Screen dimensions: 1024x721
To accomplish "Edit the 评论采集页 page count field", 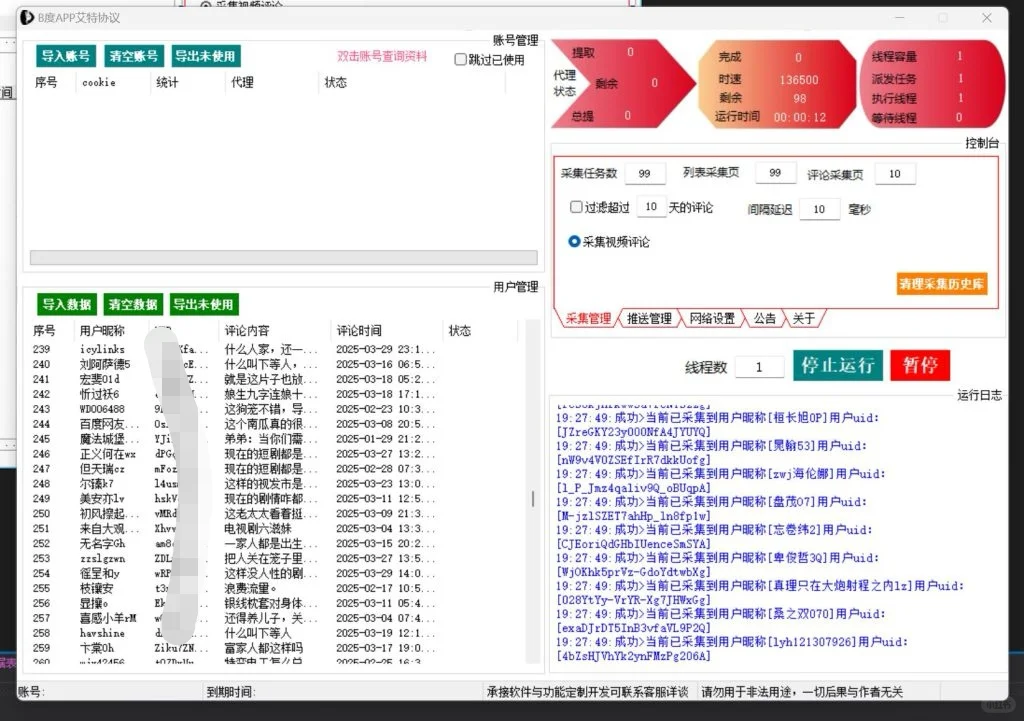I will coord(894,173).
